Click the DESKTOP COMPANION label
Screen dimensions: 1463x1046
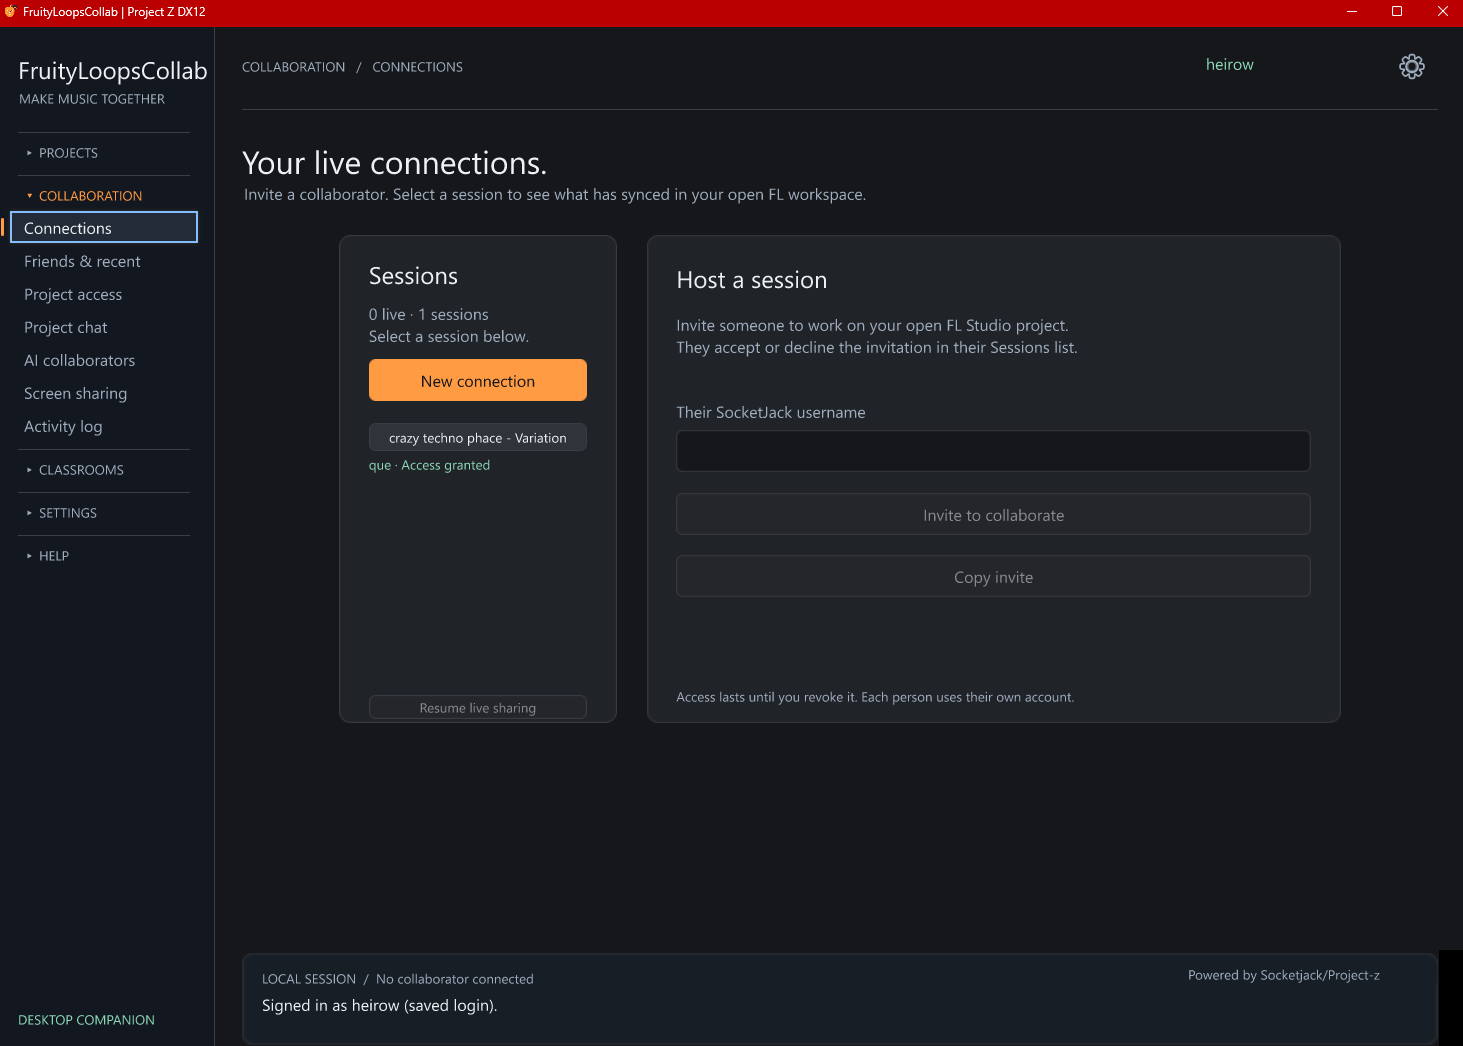(86, 1020)
